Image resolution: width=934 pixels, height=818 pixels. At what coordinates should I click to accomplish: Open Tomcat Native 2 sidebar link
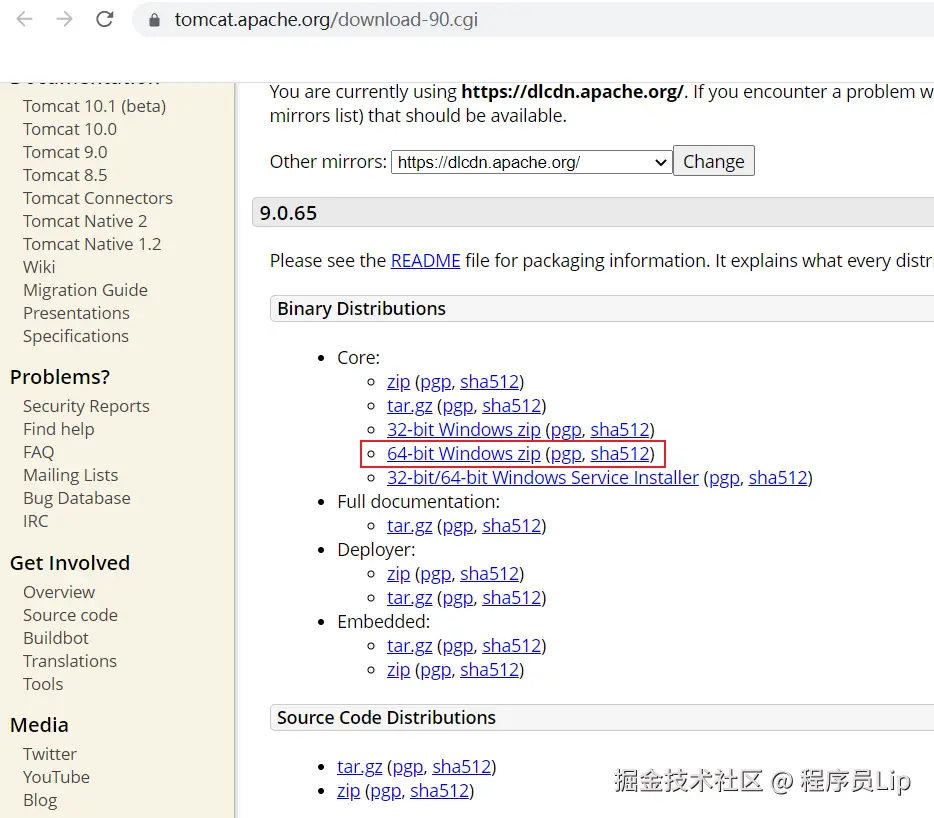(x=85, y=221)
